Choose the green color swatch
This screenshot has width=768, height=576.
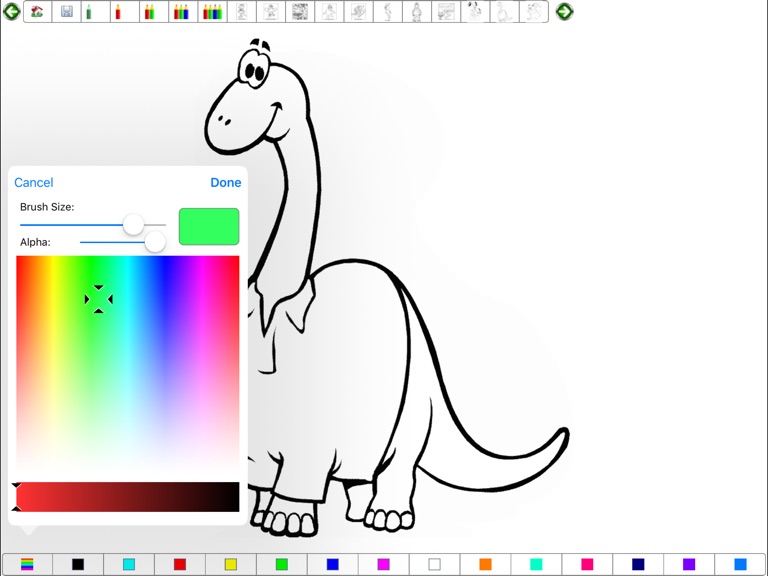click(x=282, y=564)
